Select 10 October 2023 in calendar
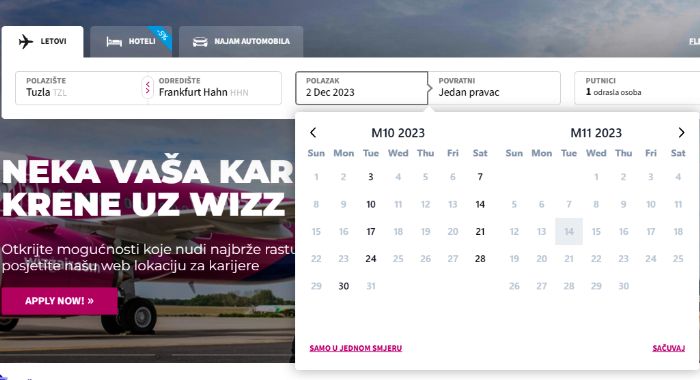Image resolution: width=700 pixels, height=380 pixels. tap(371, 205)
